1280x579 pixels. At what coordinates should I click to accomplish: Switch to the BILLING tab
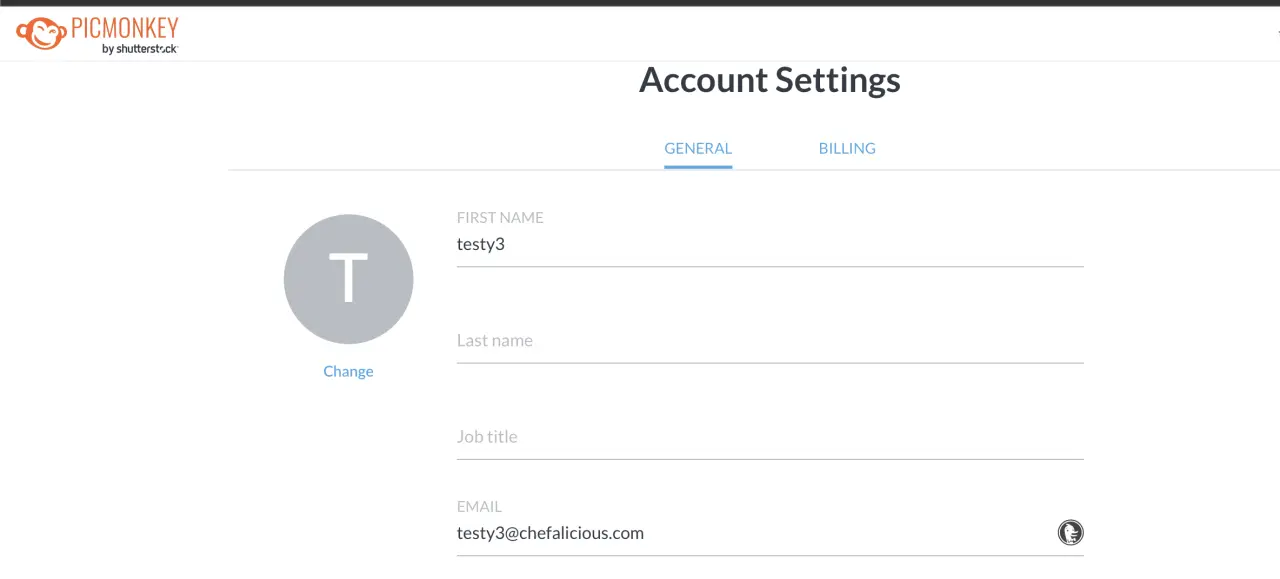(x=847, y=148)
